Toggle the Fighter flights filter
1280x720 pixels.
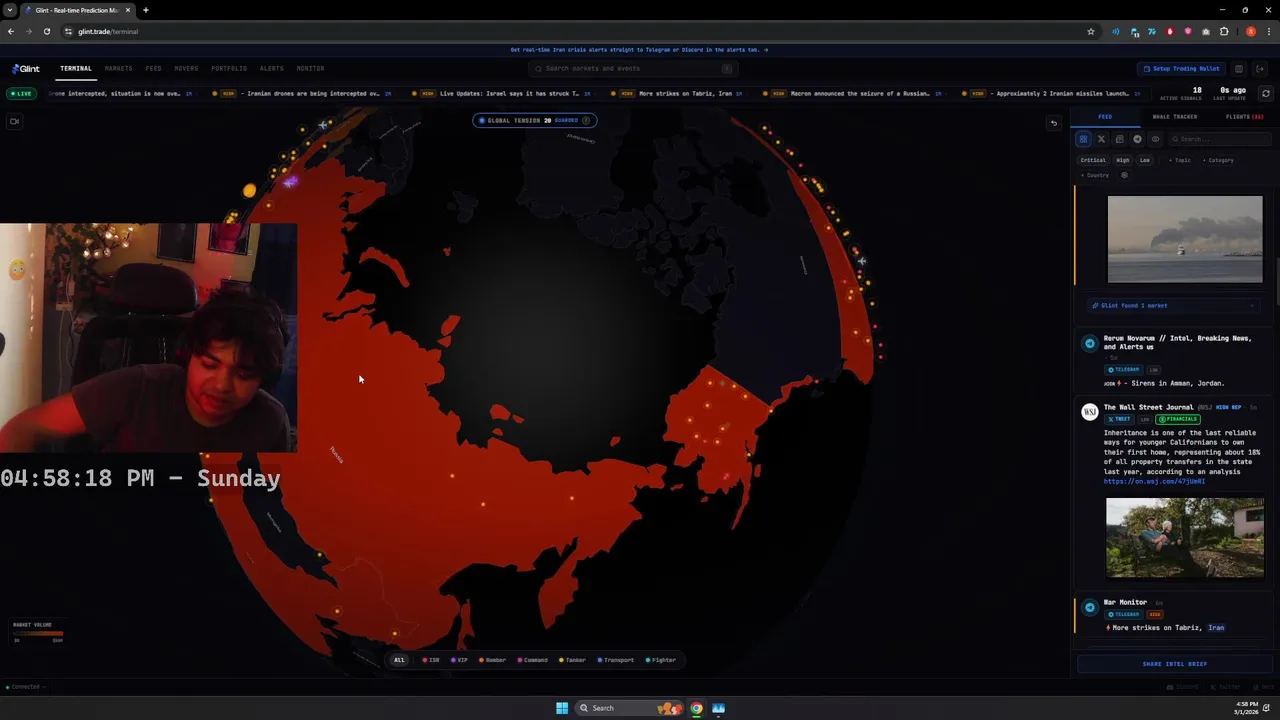coord(661,660)
